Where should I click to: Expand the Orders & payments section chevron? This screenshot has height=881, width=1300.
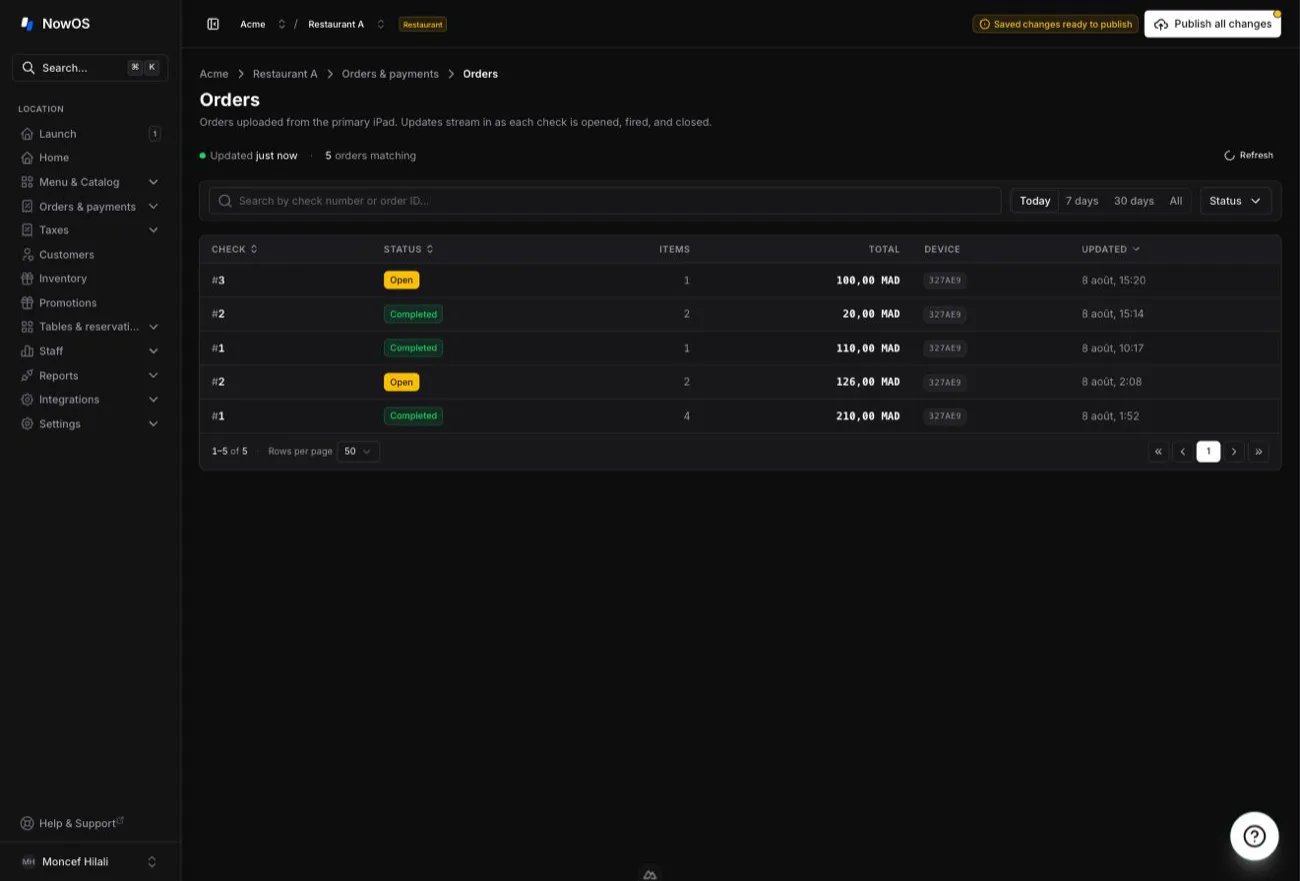tap(153, 206)
